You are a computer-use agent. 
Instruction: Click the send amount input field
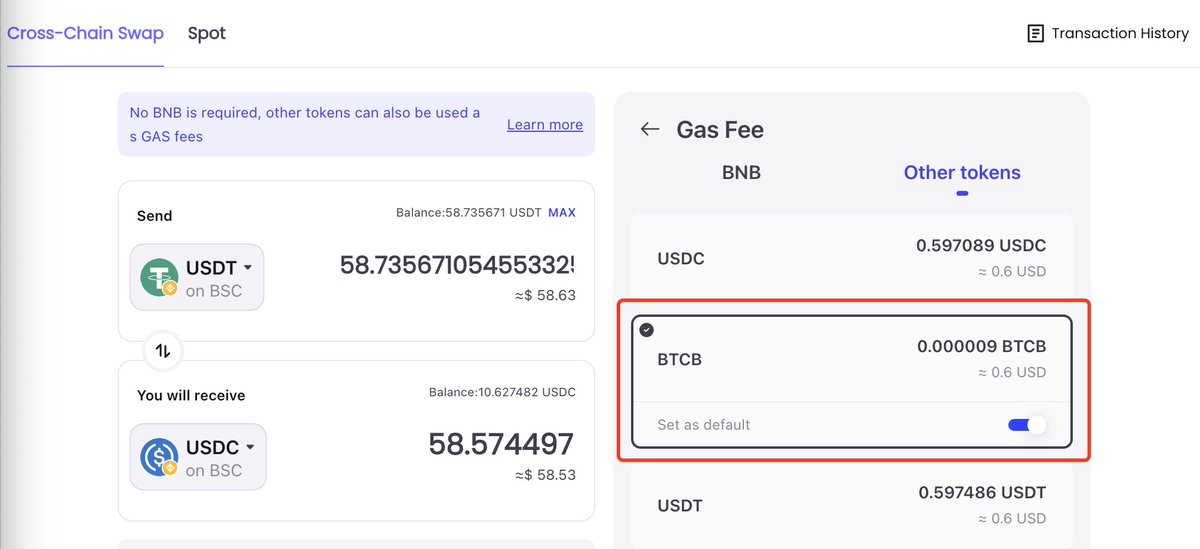pos(457,265)
